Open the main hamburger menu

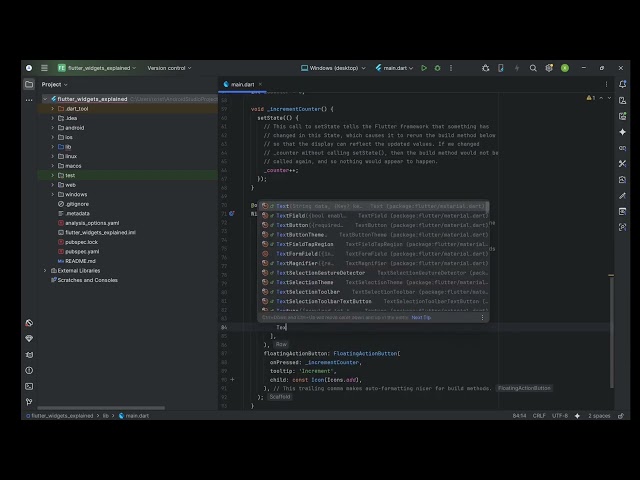44,68
